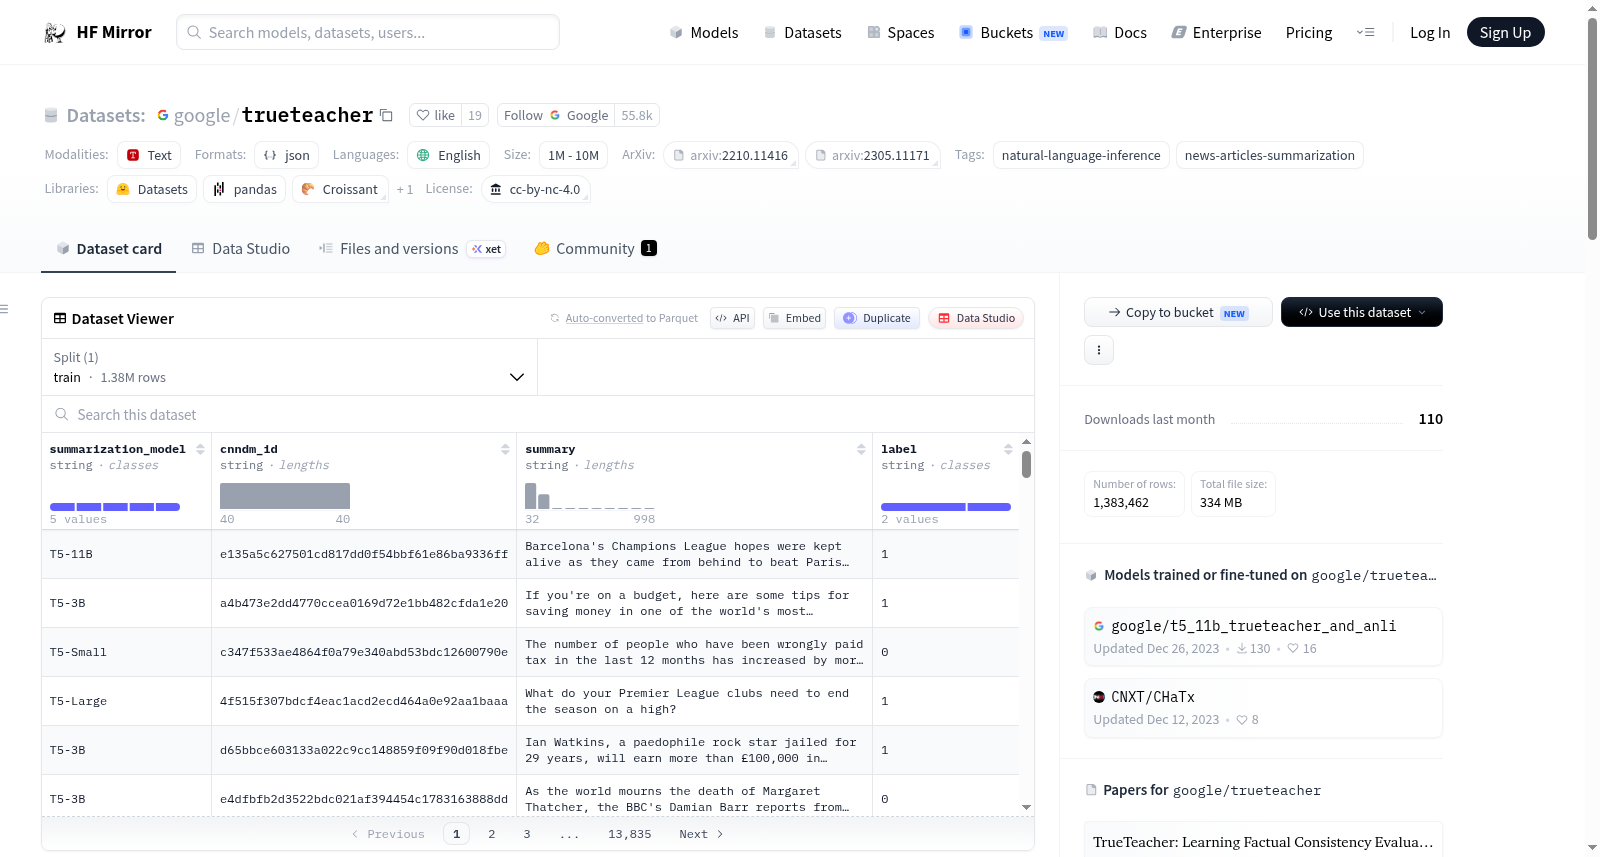Image resolution: width=1600 pixels, height=857 pixels.
Task: Sort the summary column
Action: [861, 449]
